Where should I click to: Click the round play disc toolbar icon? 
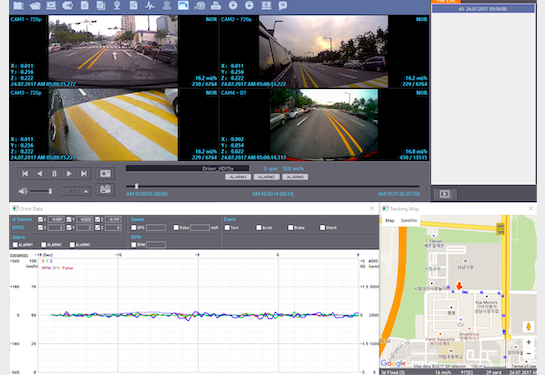tap(249, 5)
